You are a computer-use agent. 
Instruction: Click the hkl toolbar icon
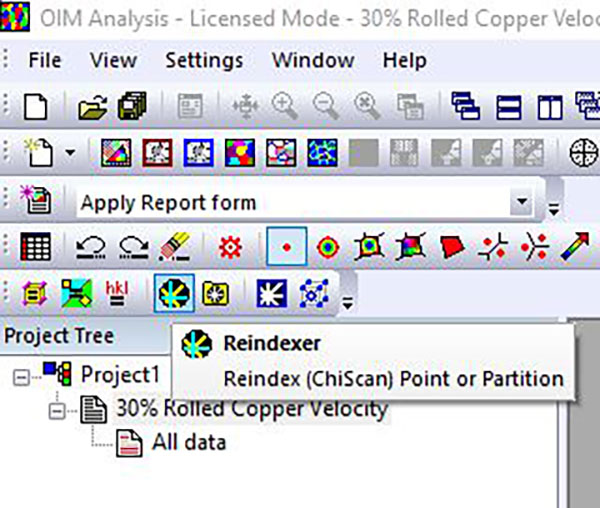[x=118, y=291]
